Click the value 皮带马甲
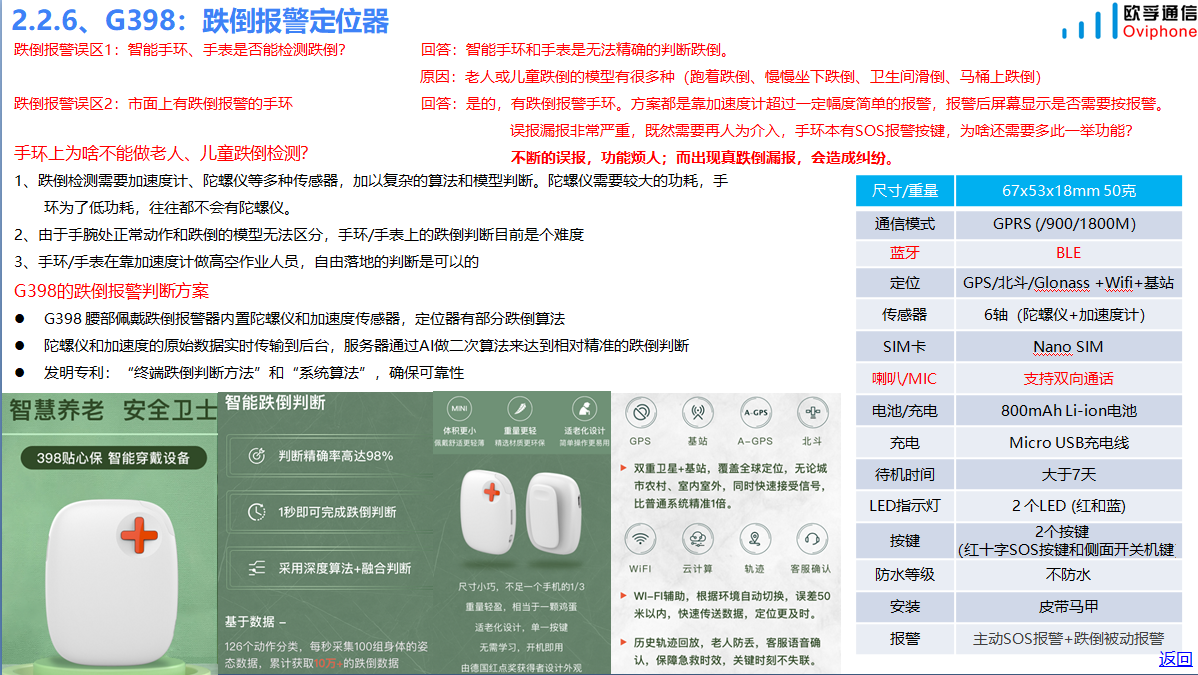The width and height of the screenshot is (1198, 675). (1068, 607)
